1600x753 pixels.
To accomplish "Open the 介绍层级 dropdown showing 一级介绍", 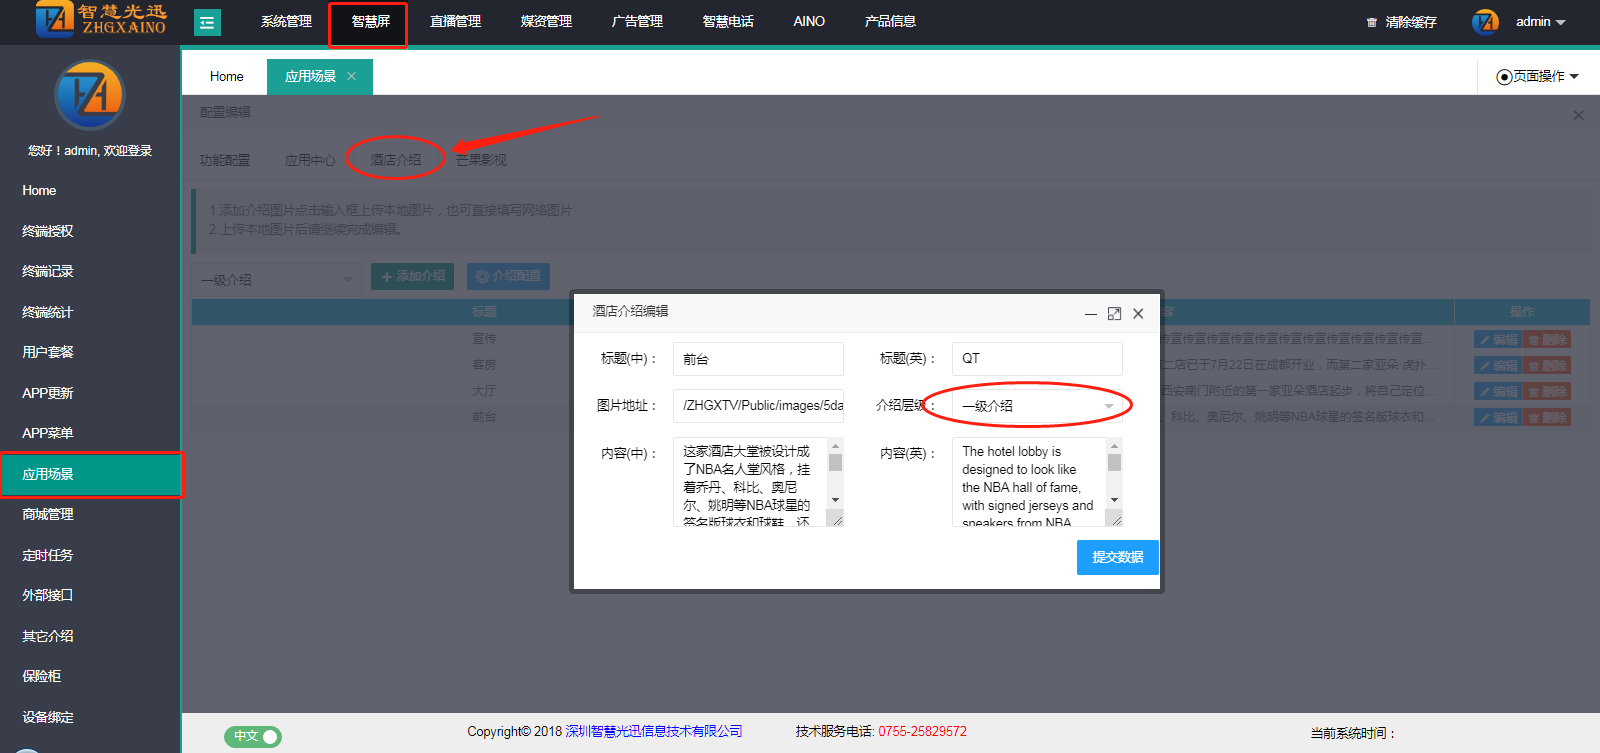I will tap(1037, 406).
